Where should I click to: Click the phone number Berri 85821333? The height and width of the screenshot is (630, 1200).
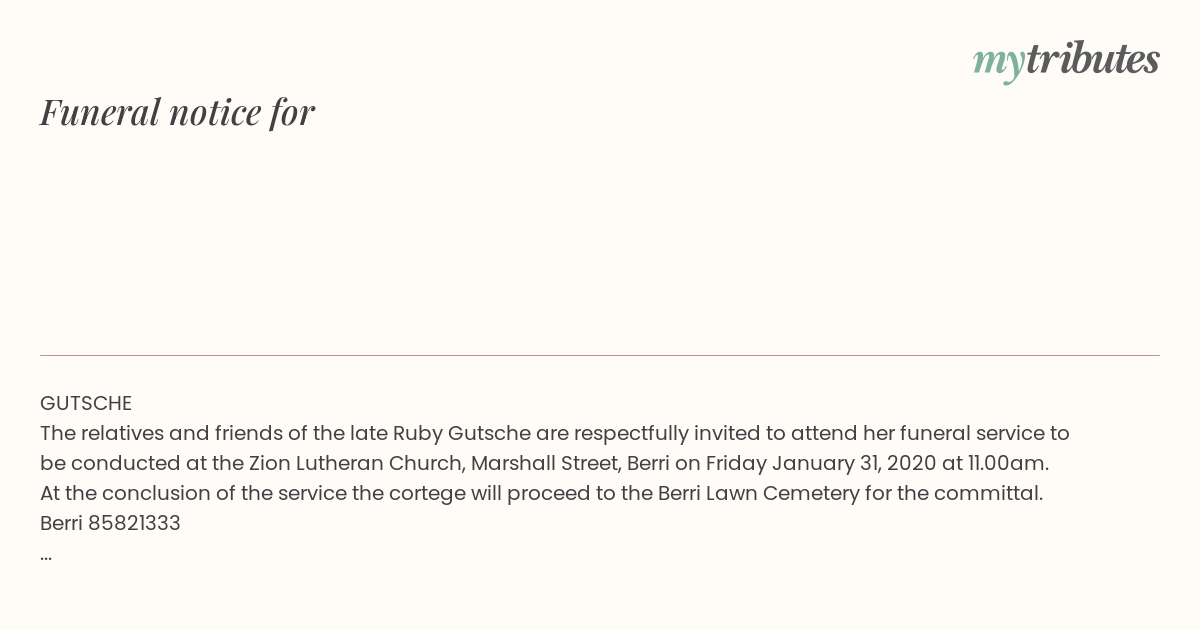110,524
